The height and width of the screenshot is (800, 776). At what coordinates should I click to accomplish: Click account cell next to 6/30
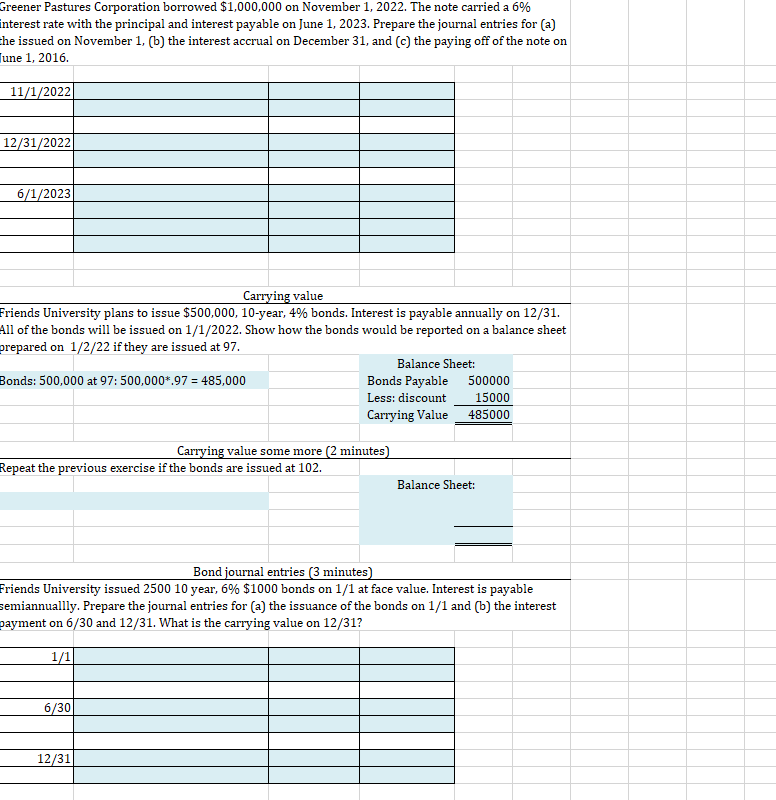(171, 707)
